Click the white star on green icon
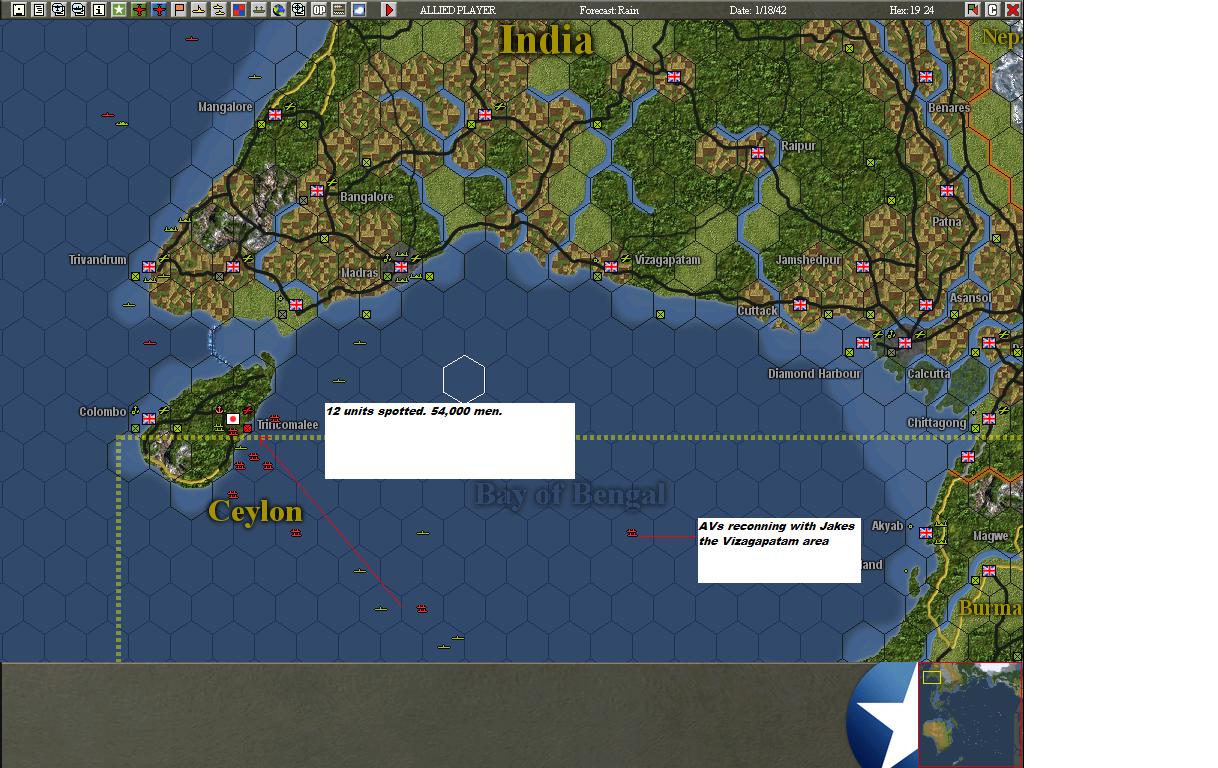The image size is (1218, 768). click(x=118, y=10)
